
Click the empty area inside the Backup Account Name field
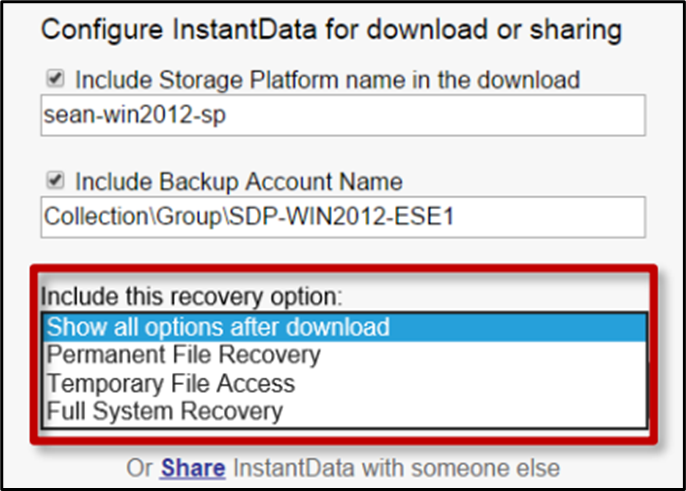pos(549,217)
